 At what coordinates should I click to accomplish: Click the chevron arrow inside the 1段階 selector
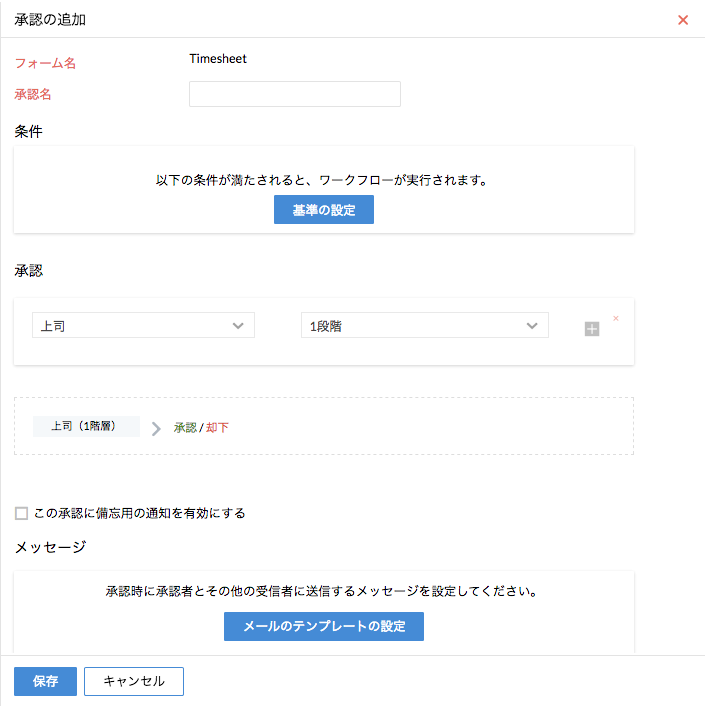click(532, 326)
